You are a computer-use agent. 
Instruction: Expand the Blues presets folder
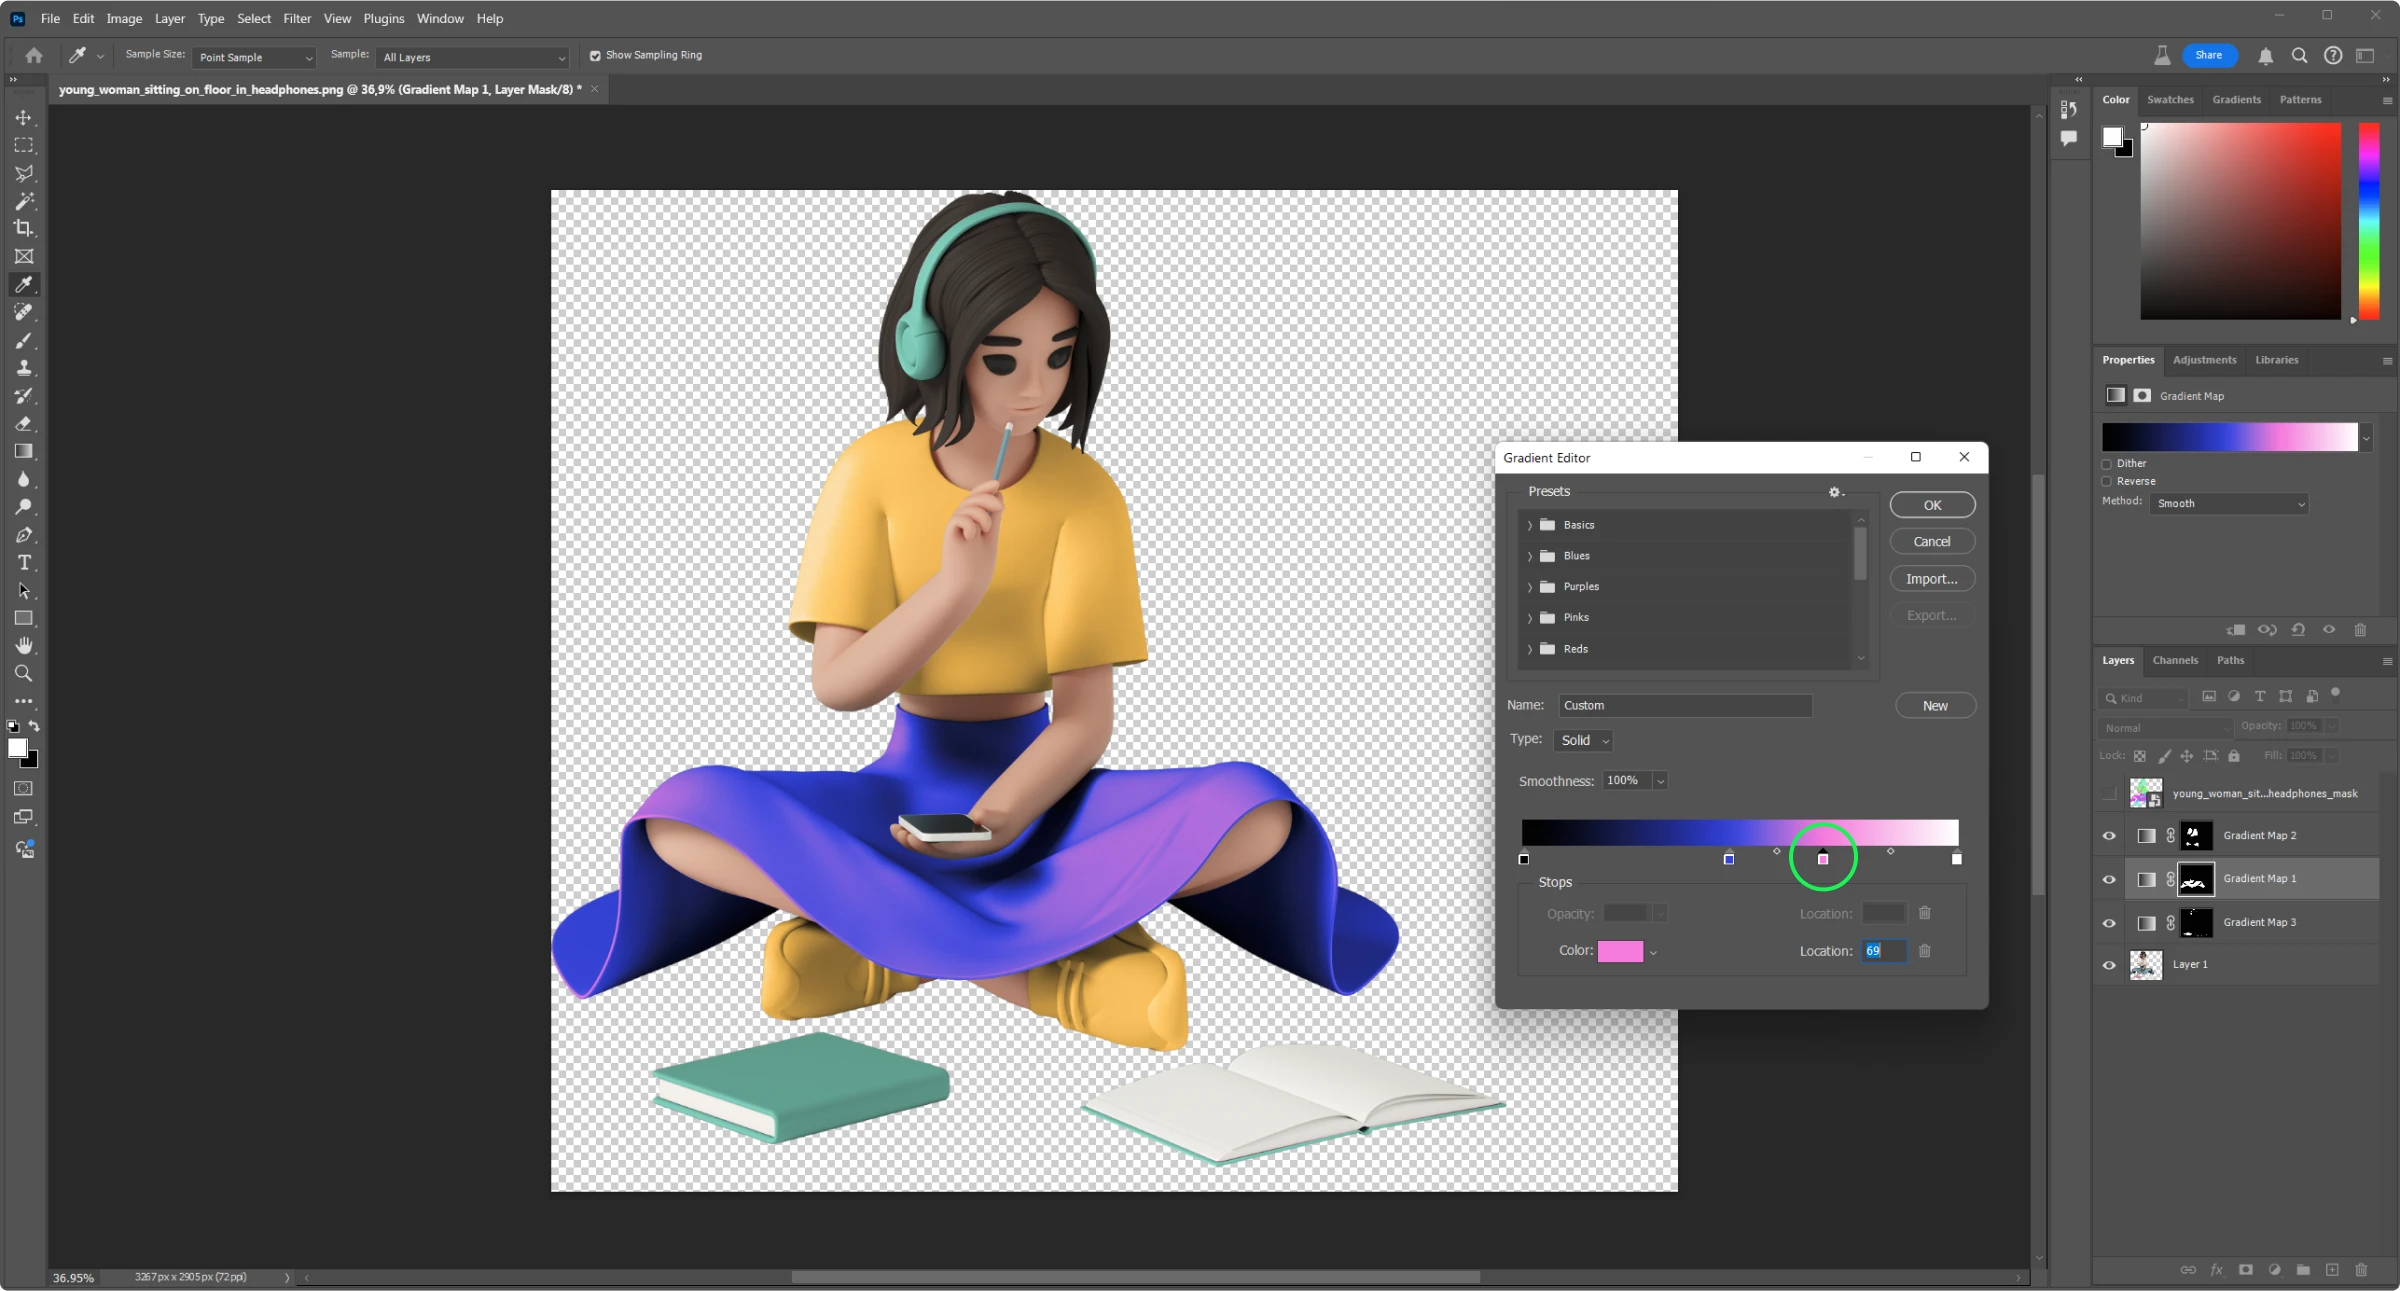(1529, 557)
